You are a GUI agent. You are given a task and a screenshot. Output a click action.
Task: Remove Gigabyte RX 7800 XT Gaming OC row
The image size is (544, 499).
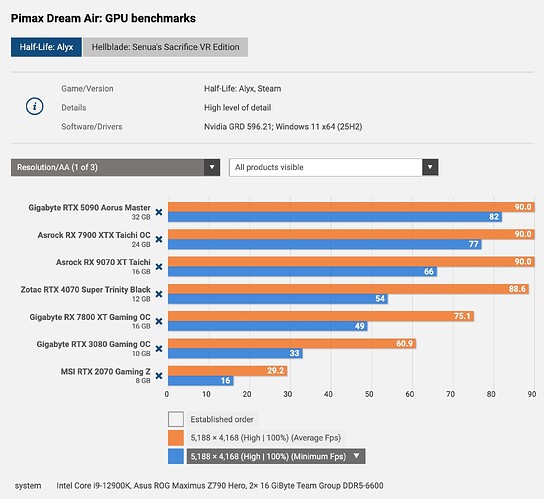(159, 321)
